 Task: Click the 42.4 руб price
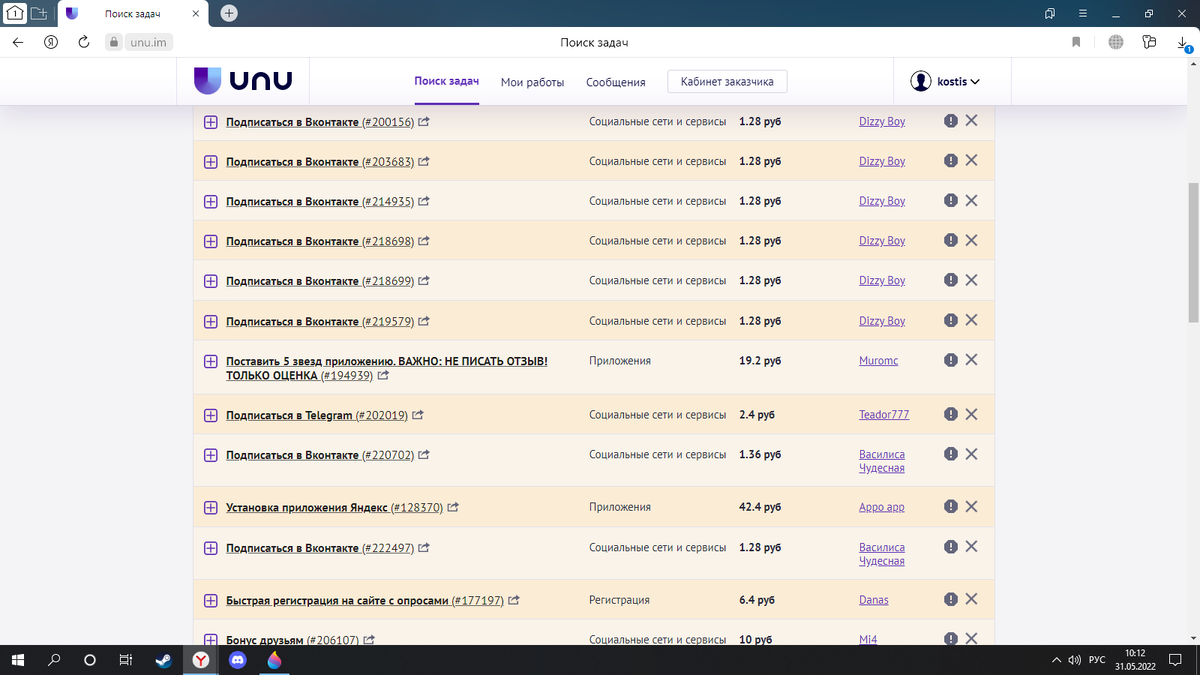point(761,507)
